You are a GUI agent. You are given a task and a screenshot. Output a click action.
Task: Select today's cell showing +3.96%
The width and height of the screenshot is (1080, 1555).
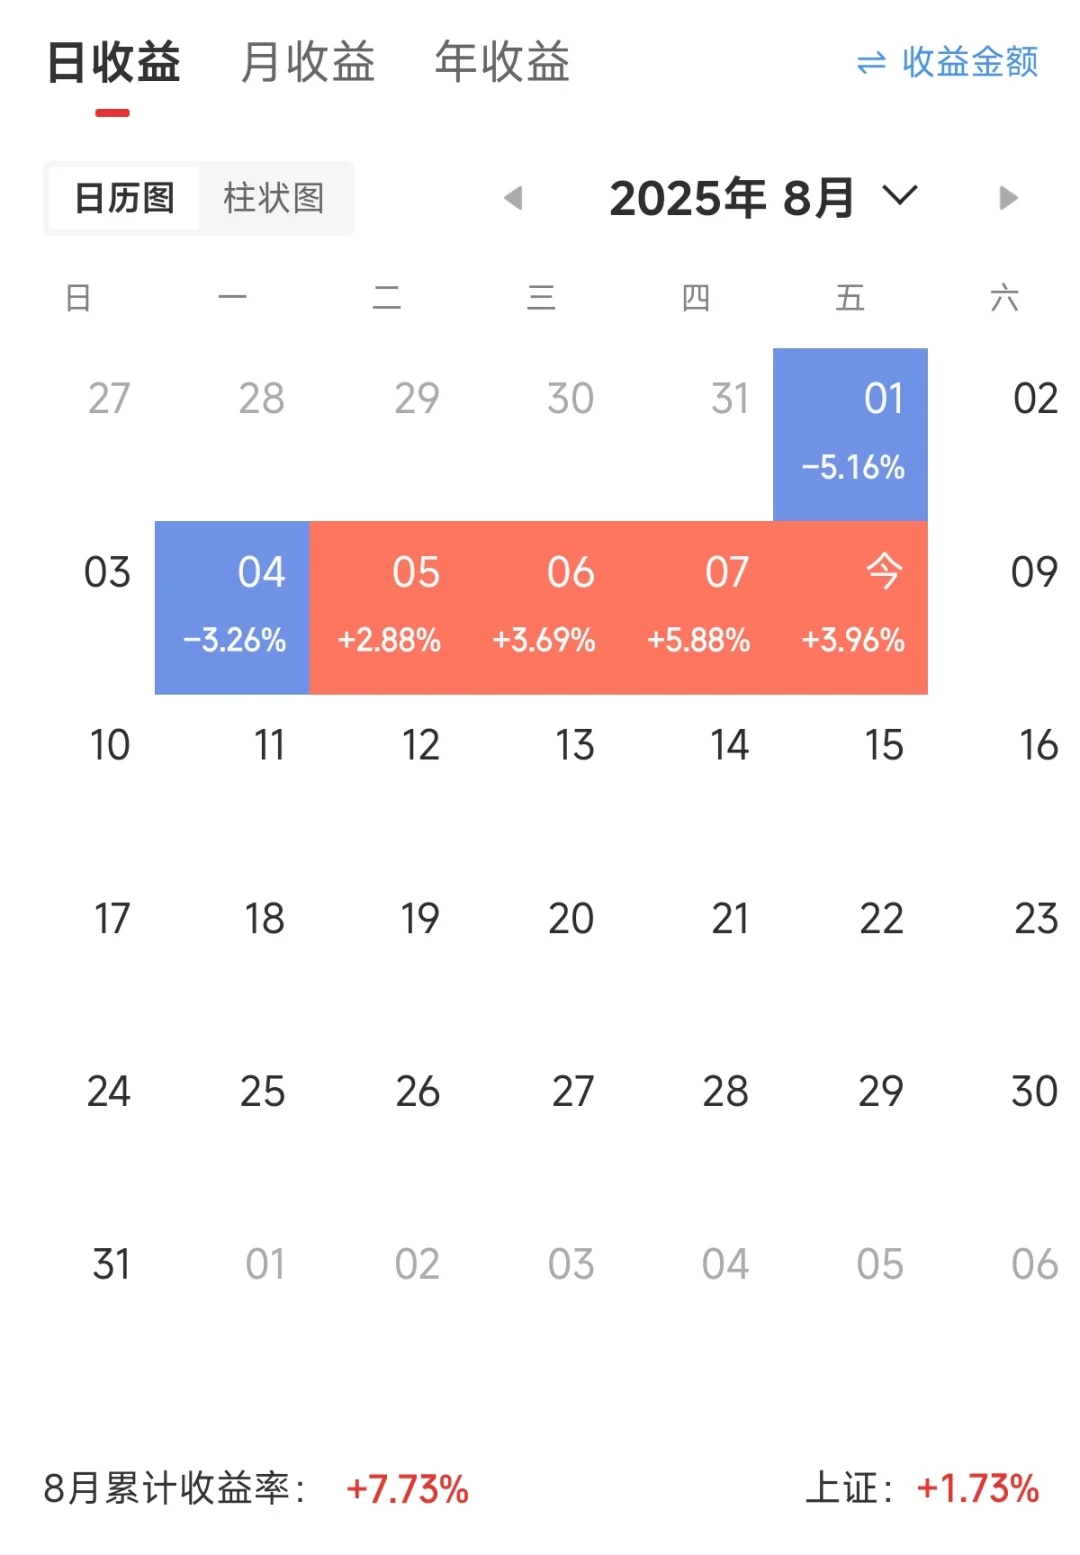coord(851,607)
